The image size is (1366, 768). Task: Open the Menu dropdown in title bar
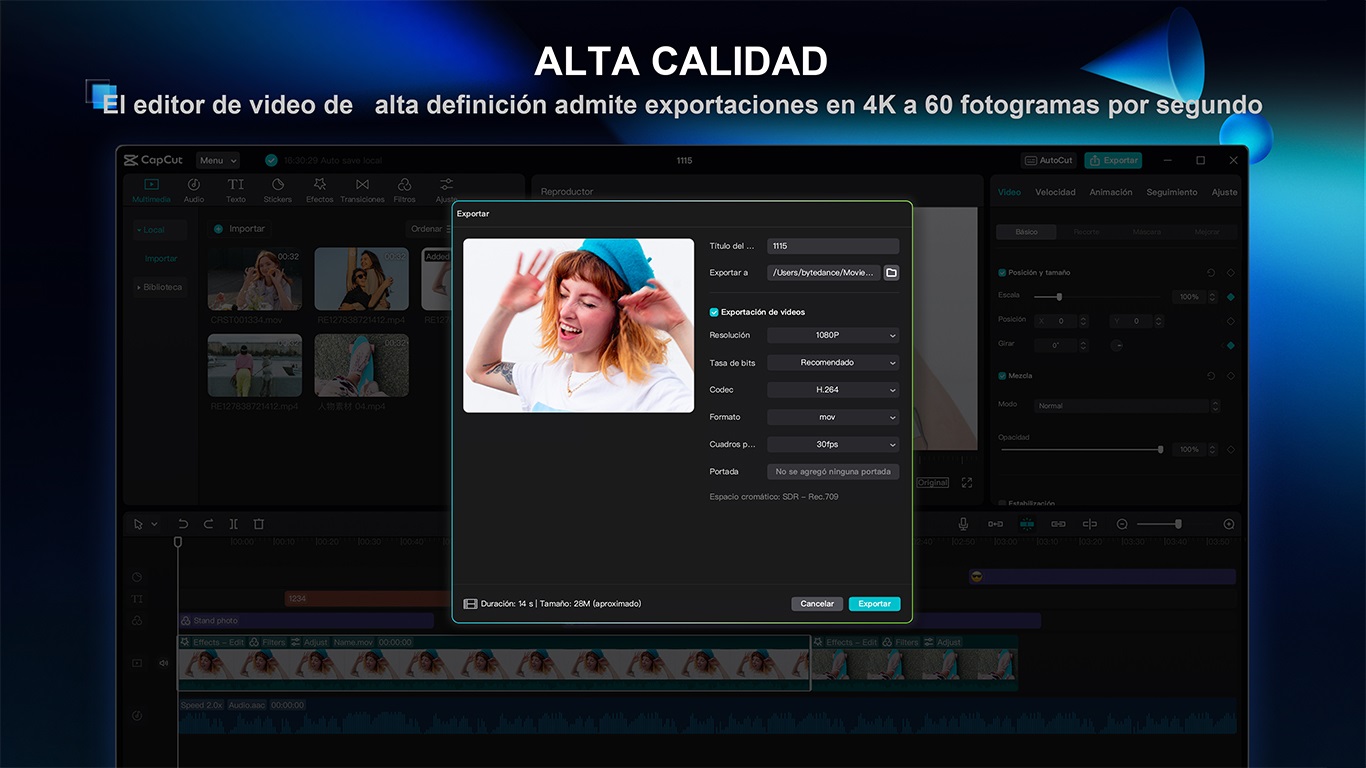point(217,160)
